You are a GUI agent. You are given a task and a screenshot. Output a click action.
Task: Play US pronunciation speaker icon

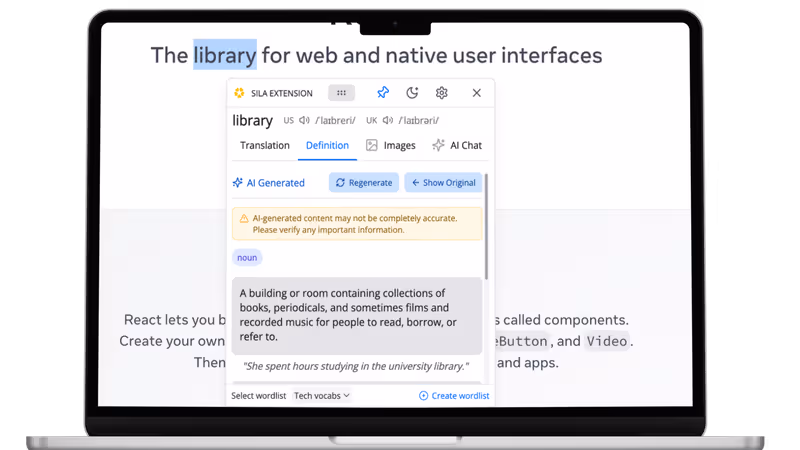tap(305, 120)
